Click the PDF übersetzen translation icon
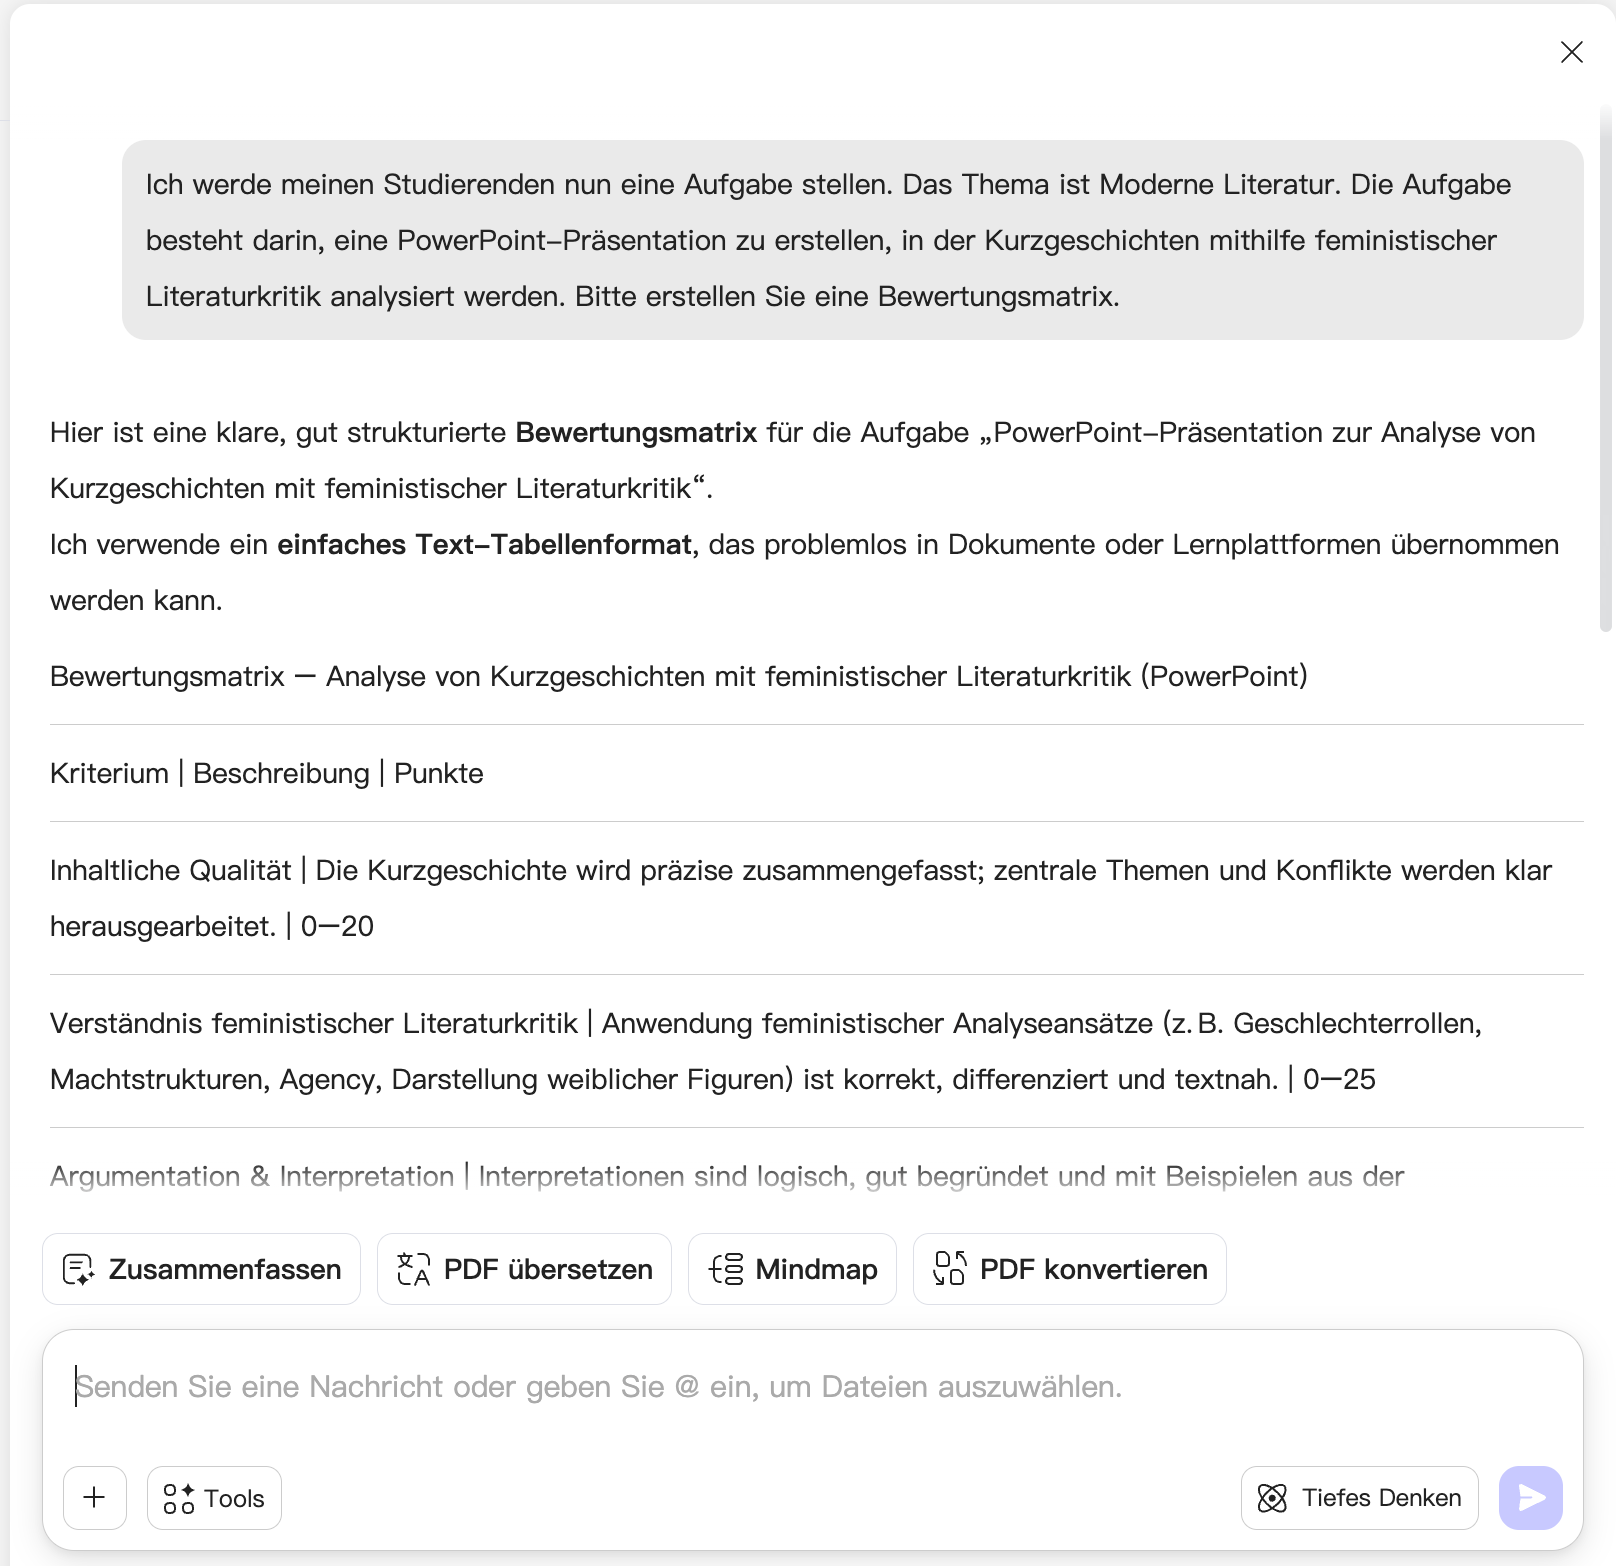Image resolution: width=1616 pixels, height=1566 pixels. 412,1269
